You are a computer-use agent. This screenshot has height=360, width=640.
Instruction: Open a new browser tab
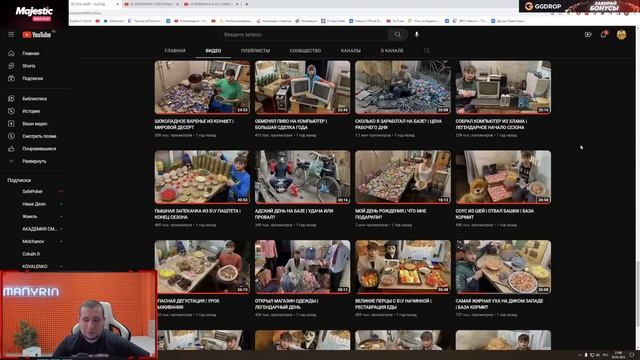point(247,4)
